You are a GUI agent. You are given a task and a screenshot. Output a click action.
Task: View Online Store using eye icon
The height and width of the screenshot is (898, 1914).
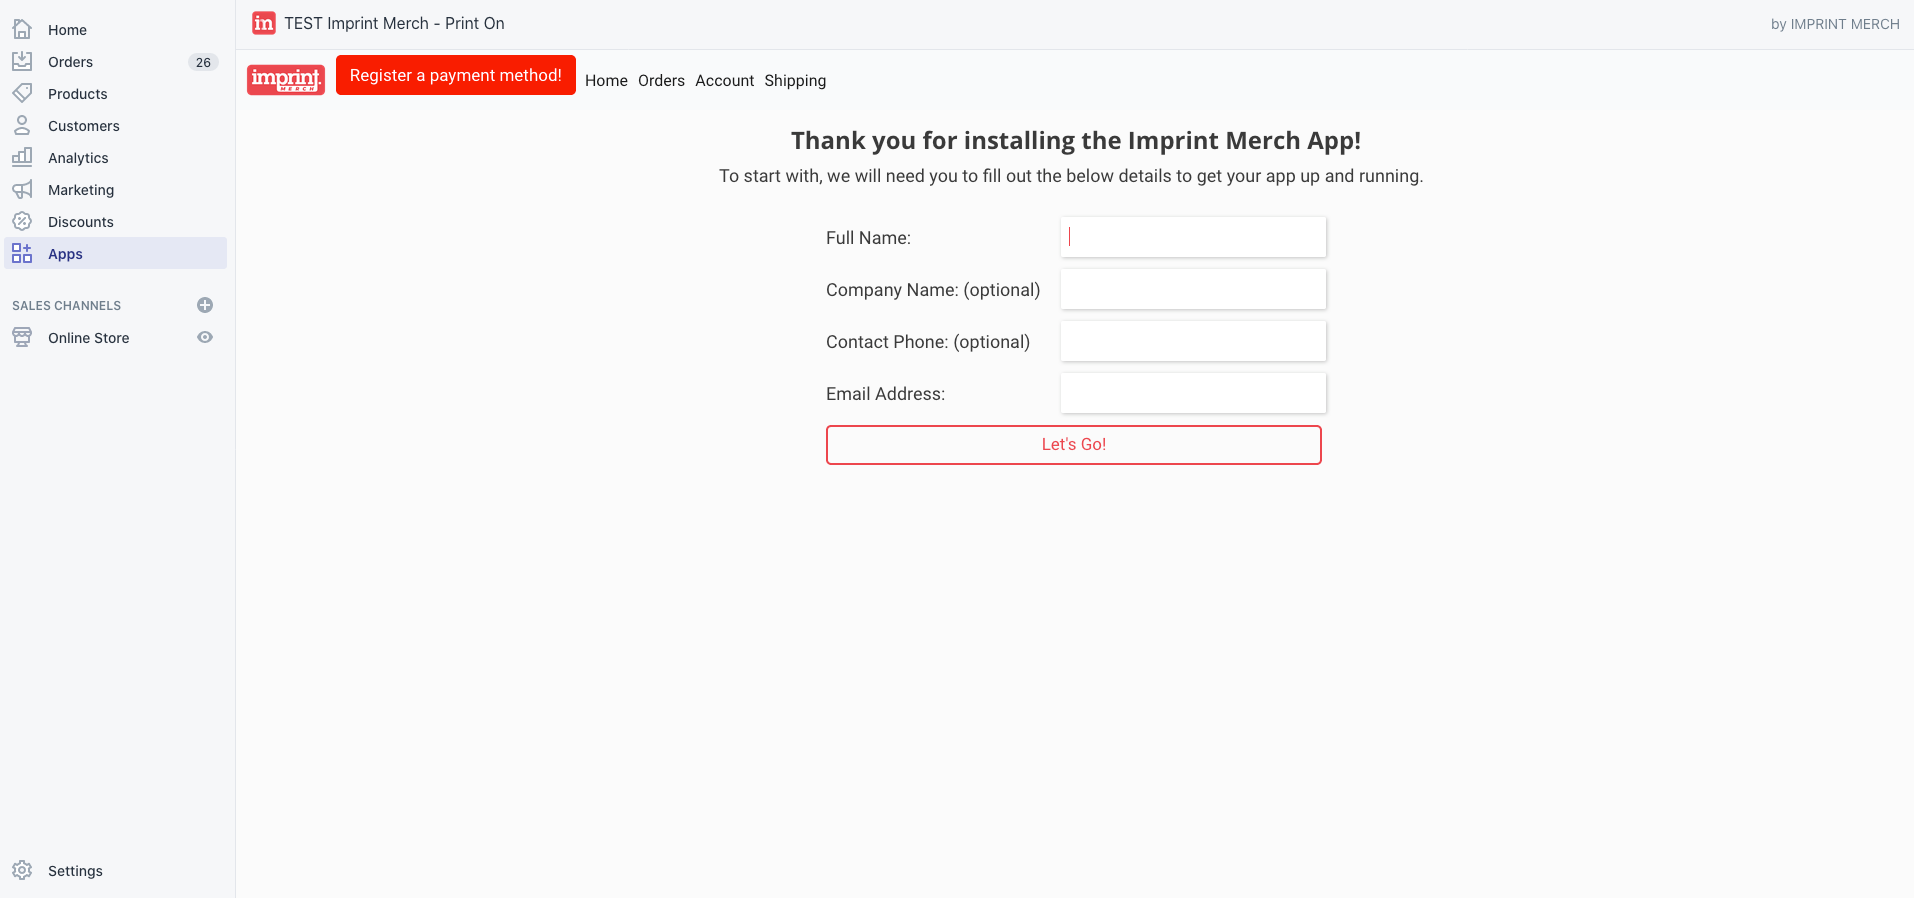(x=205, y=338)
